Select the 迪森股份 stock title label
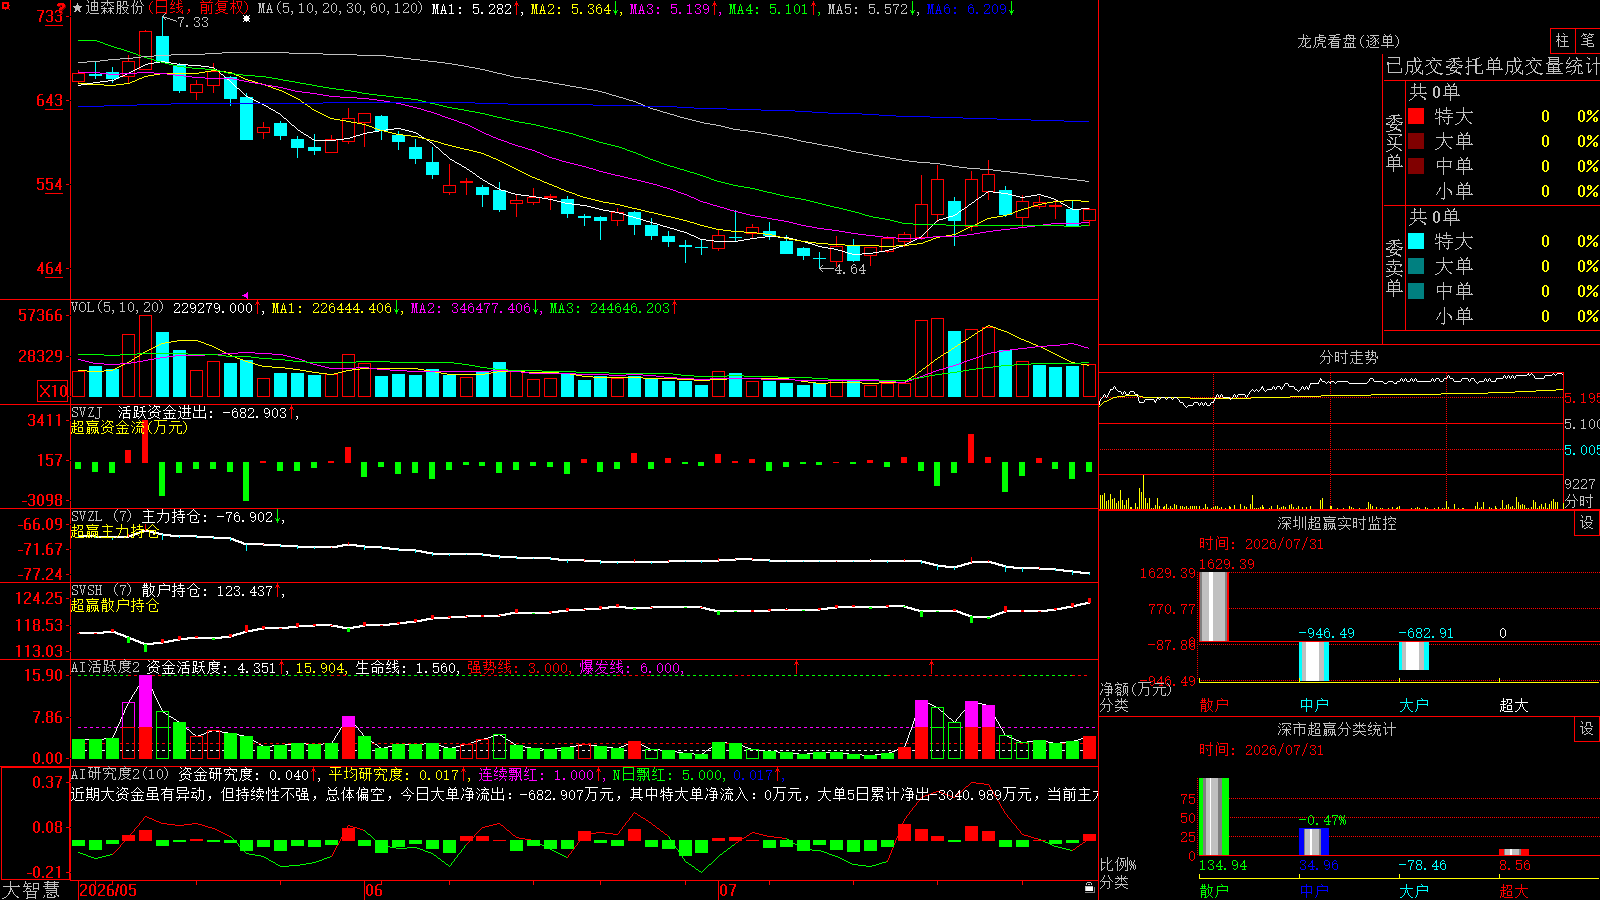Screen dimensions: 1600x900 (115, 8)
